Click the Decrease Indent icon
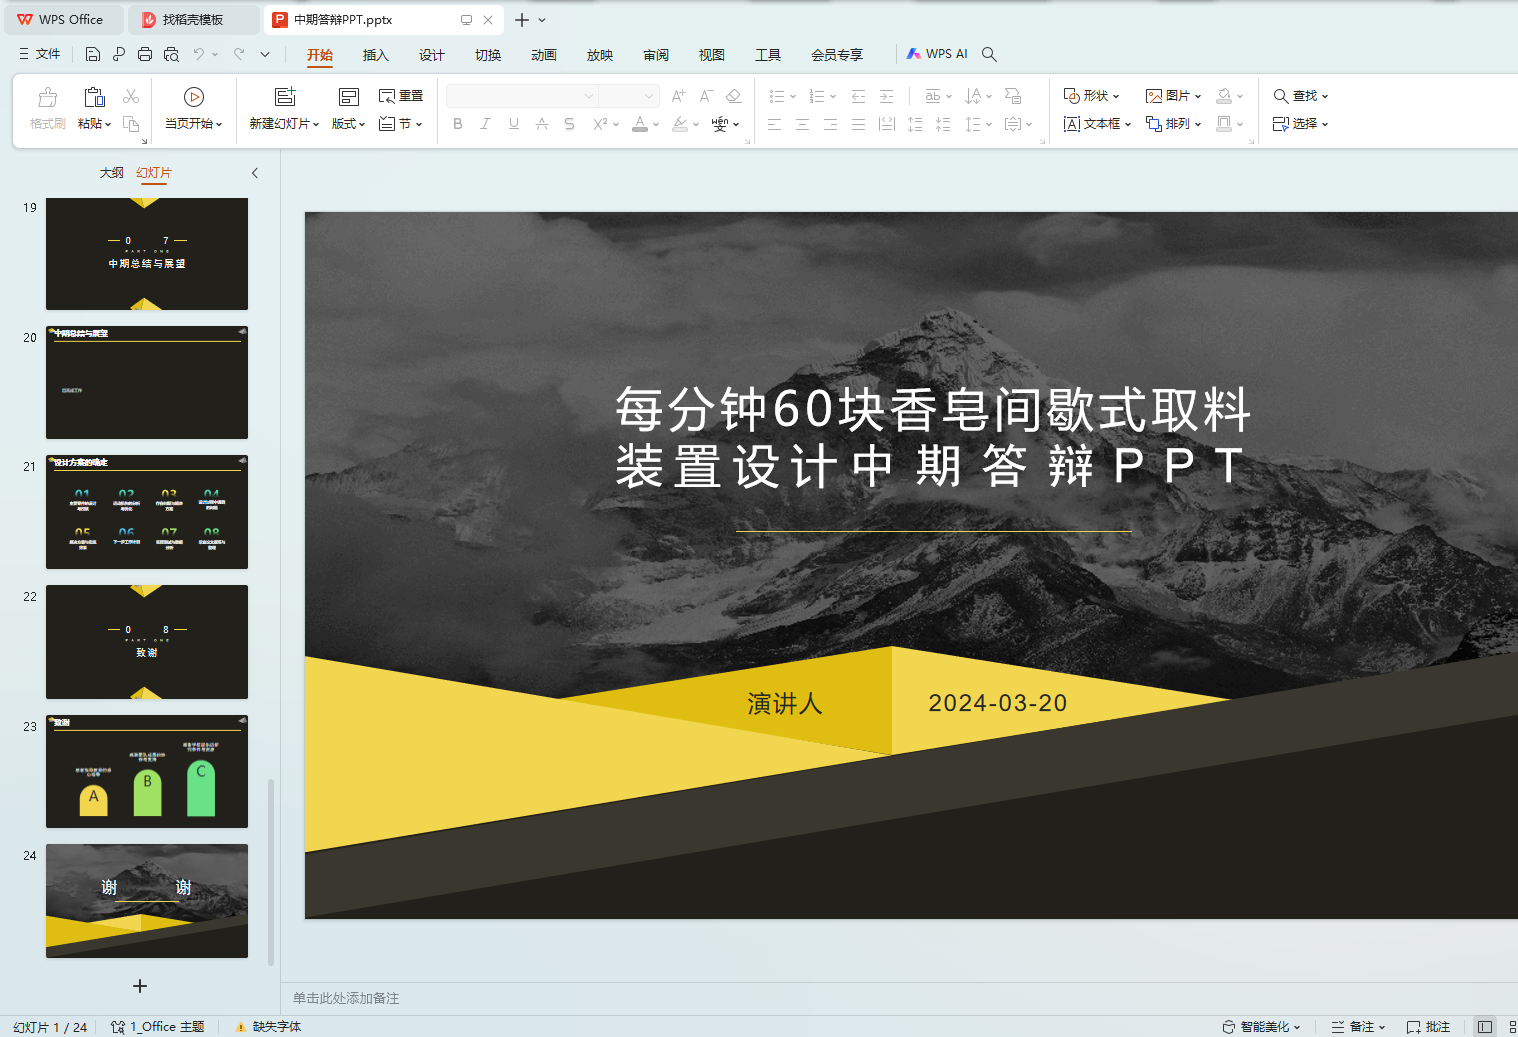This screenshot has height=1037, width=1518. click(858, 96)
